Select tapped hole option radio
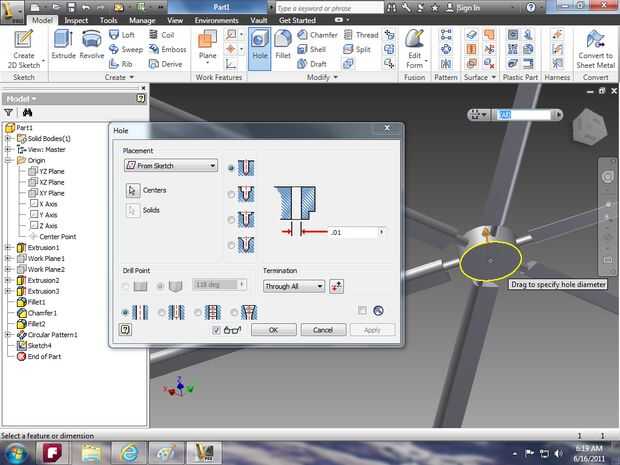This screenshot has width=620, height=465. (x=198, y=312)
